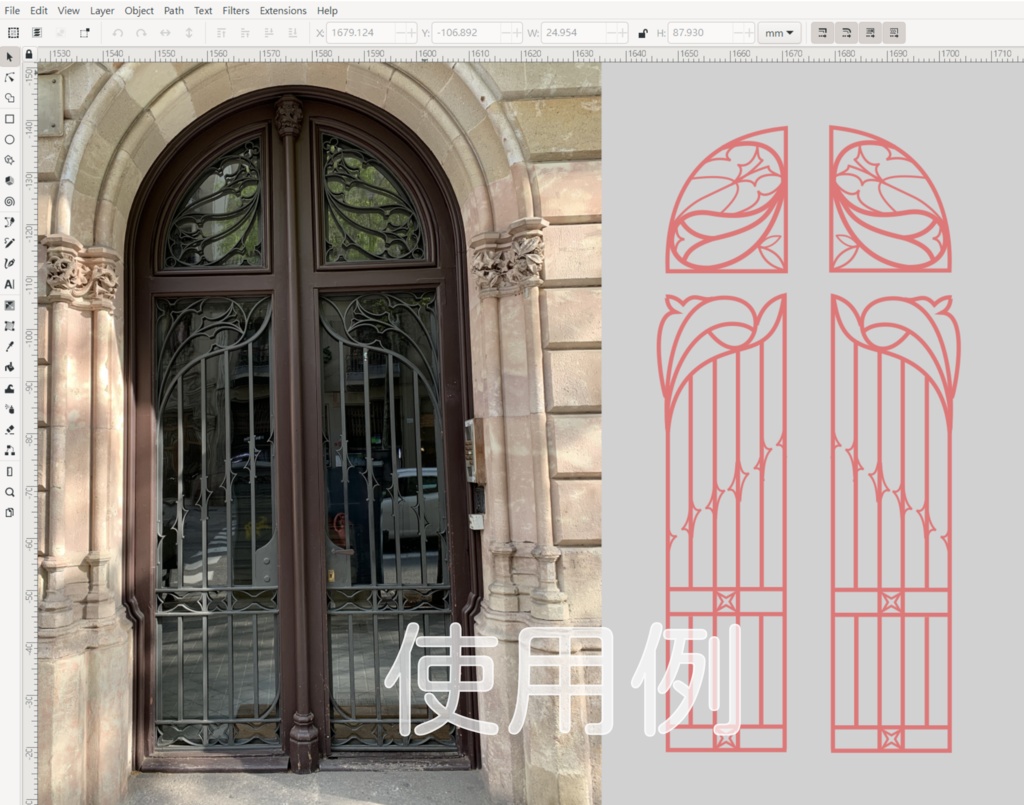Image resolution: width=1024 pixels, height=805 pixels.
Task: Decrease Y position with minus button
Action: (x=506, y=33)
